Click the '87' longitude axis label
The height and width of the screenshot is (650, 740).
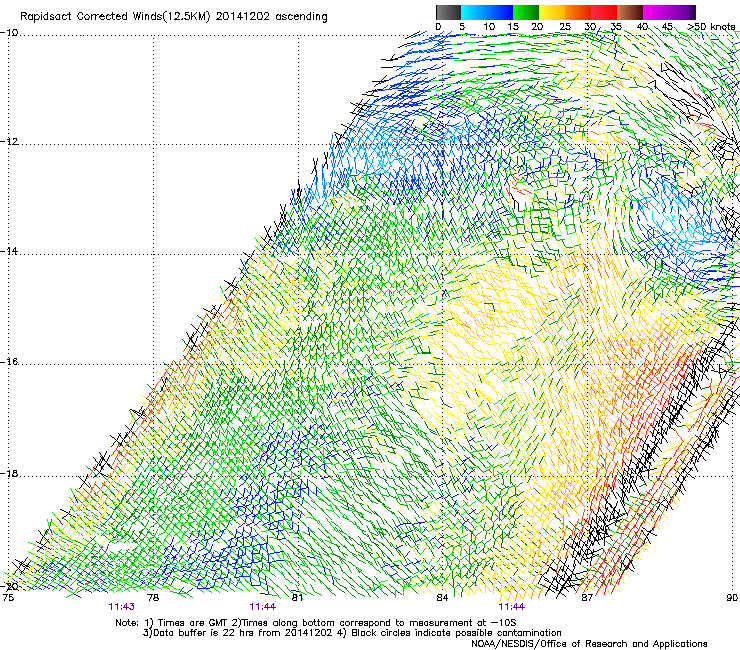pyautogui.click(x=587, y=598)
